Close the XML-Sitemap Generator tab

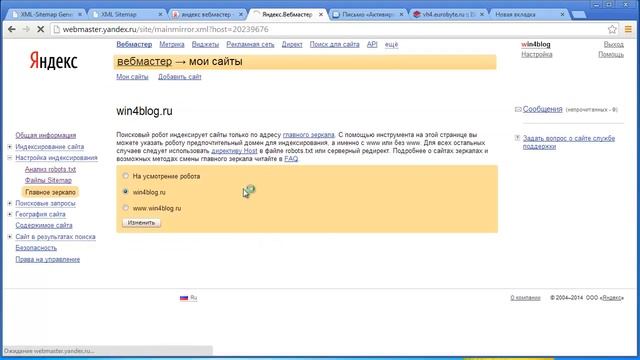tap(80, 14)
